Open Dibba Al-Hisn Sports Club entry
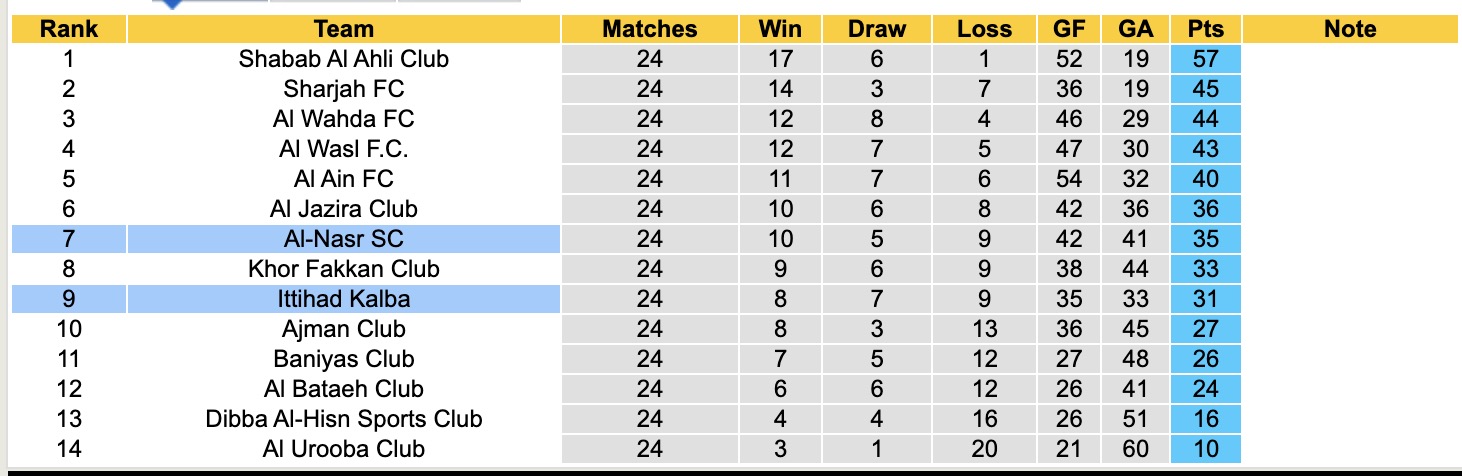This screenshot has height=476, width=1462. (x=343, y=419)
